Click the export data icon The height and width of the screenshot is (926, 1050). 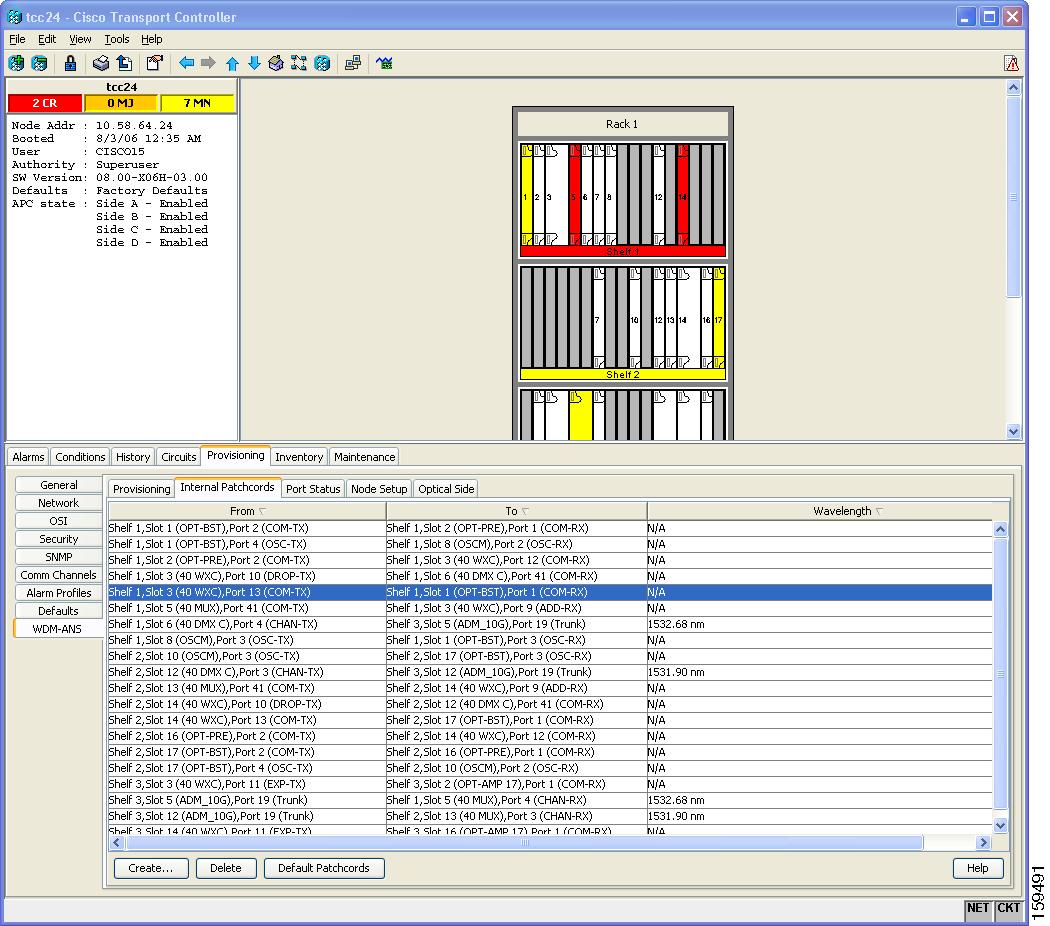click(x=124, y=63)
